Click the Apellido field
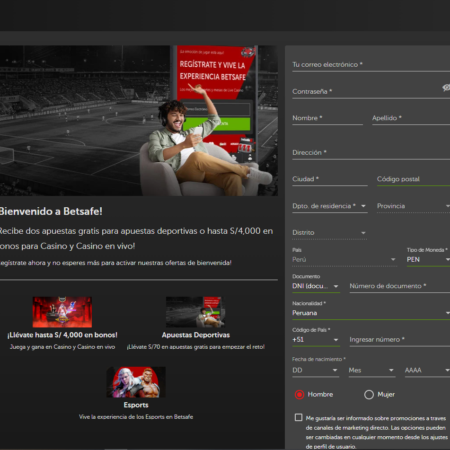 tap(411, 118)
